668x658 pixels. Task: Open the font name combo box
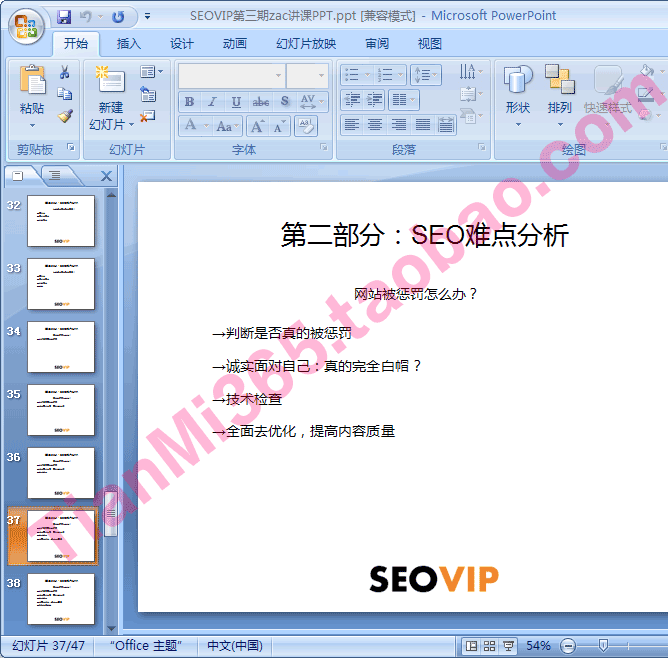[x=232, y=75]
